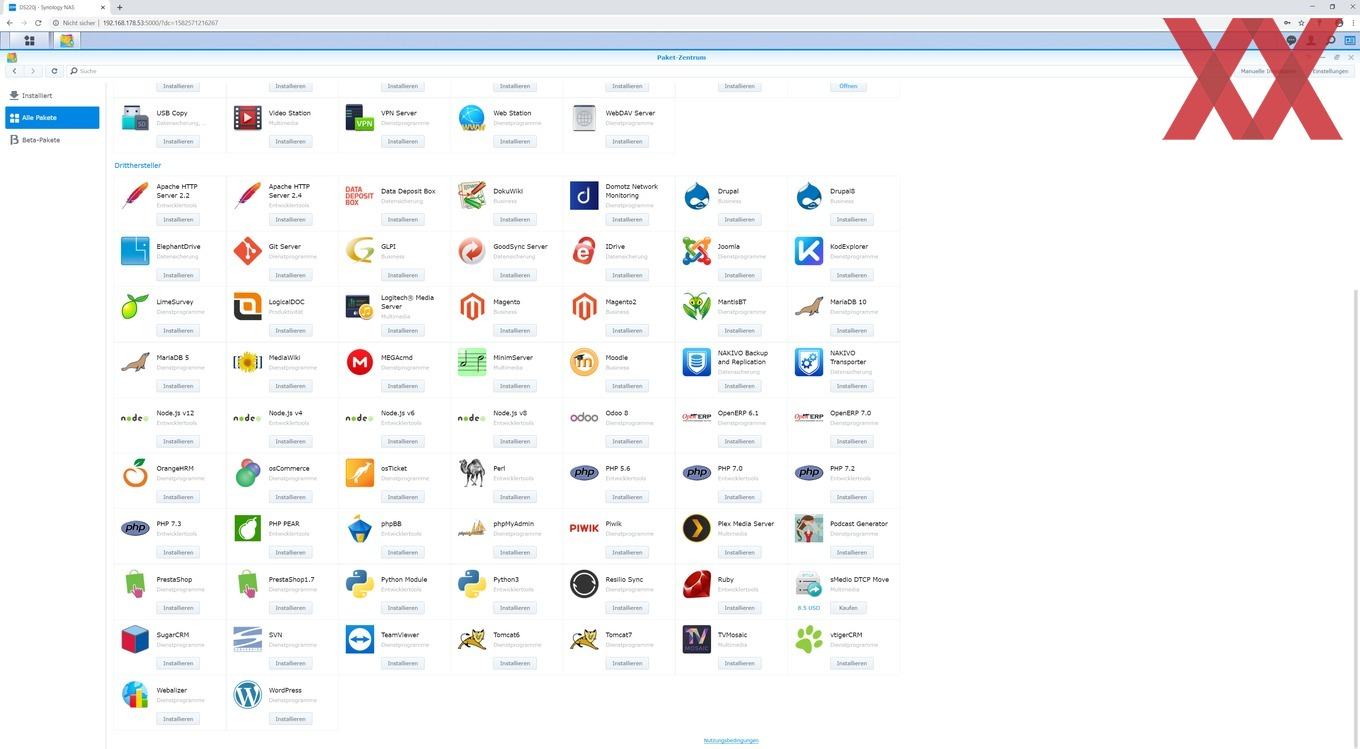Open the TVMosaic package icon
Image resolution: width=1360 pixels, height=749 pixels.
pyautogui.click(x=697, y=639)
